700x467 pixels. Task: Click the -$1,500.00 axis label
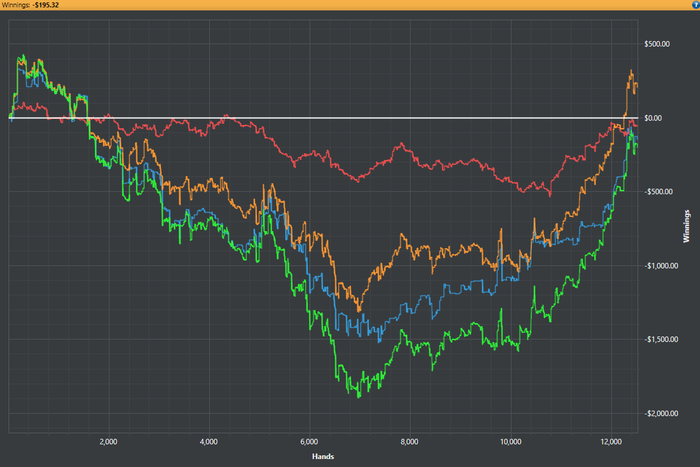661,339
